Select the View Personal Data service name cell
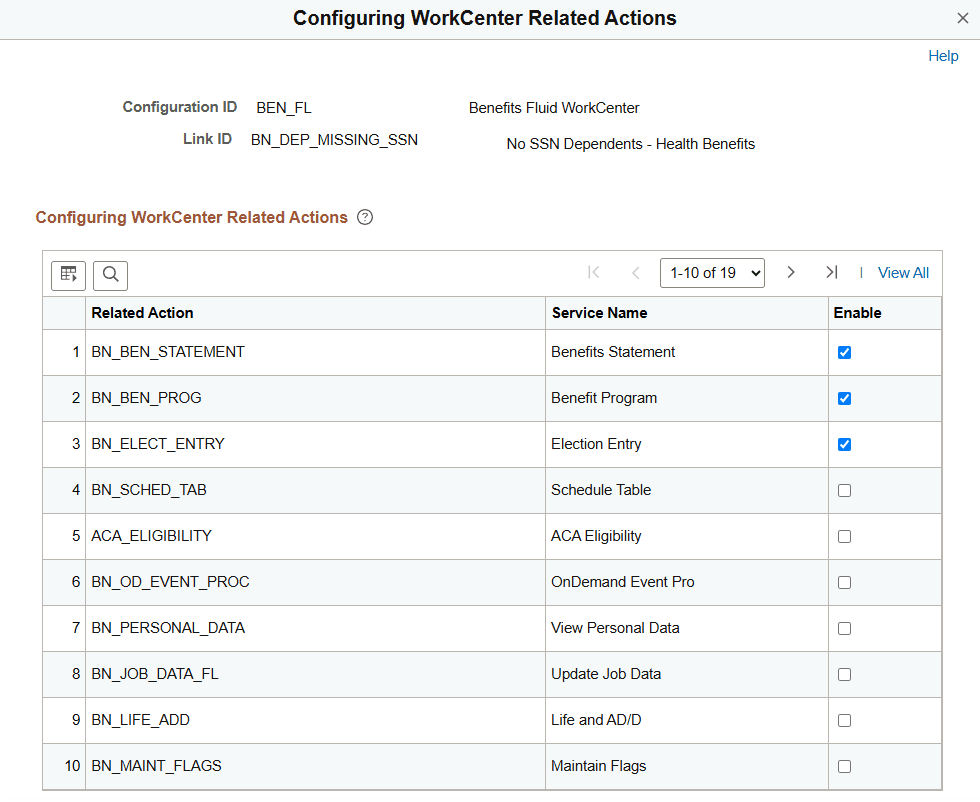This screenshot has height=802, width=980. [x=615, y=628]
